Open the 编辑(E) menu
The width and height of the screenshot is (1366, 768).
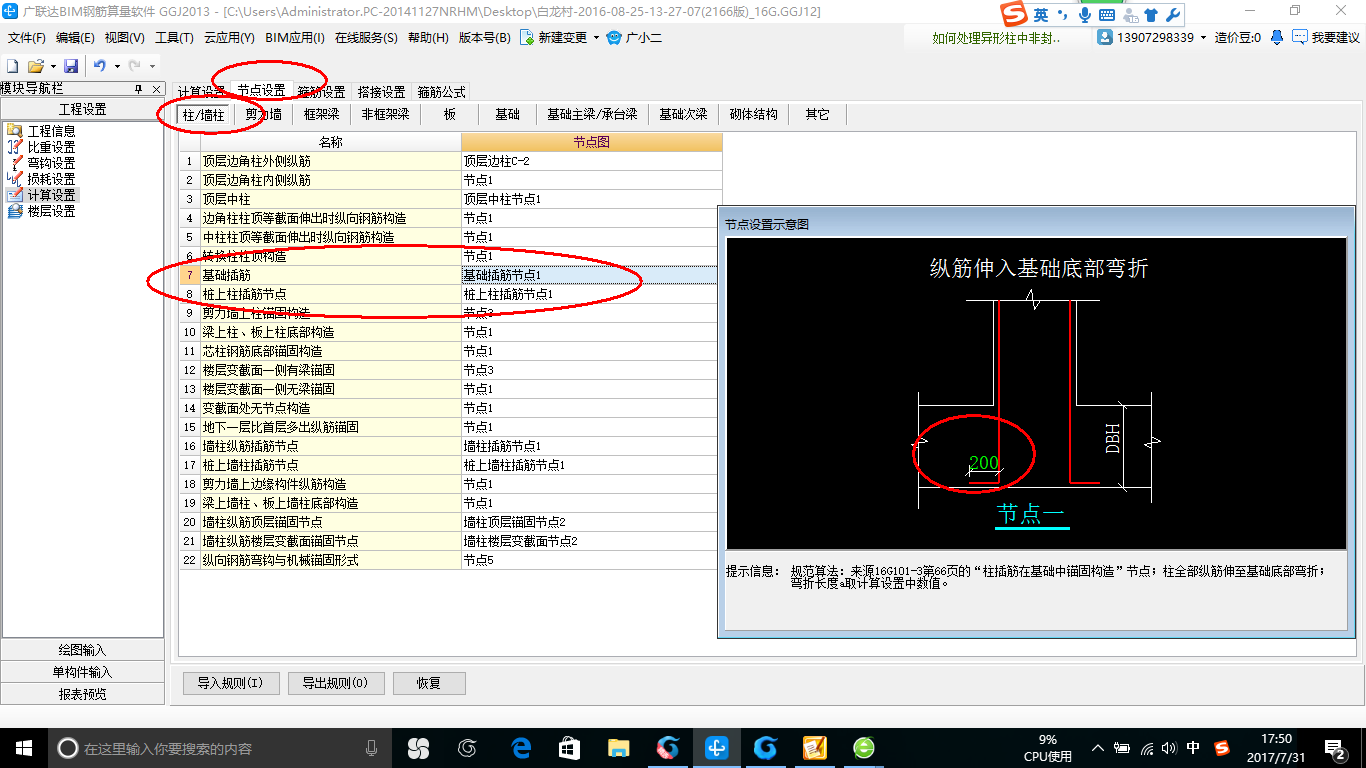(x=75, y=38)
